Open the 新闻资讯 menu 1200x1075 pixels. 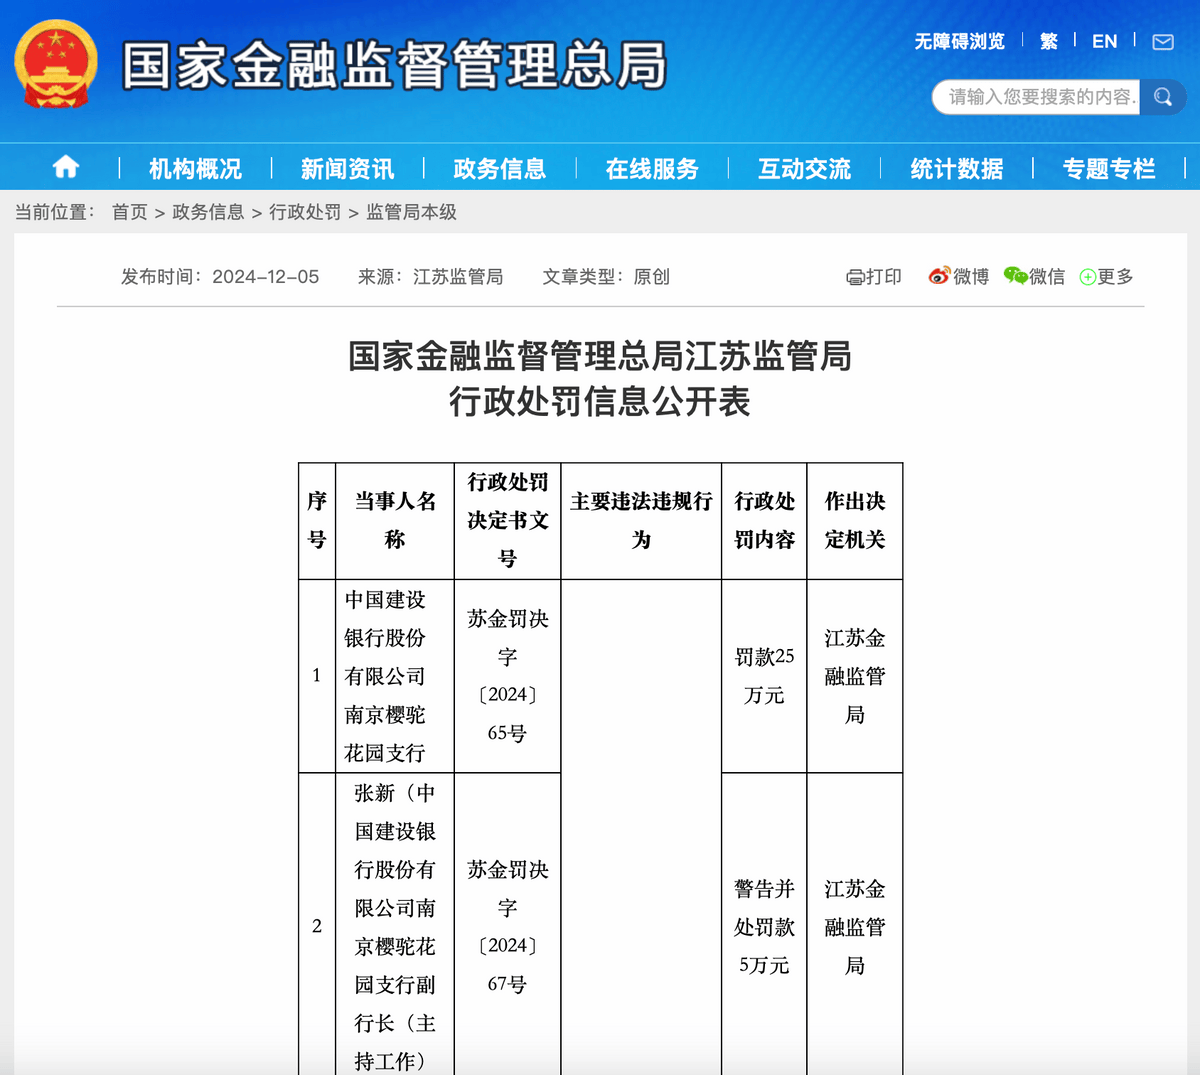pos(347,169)
